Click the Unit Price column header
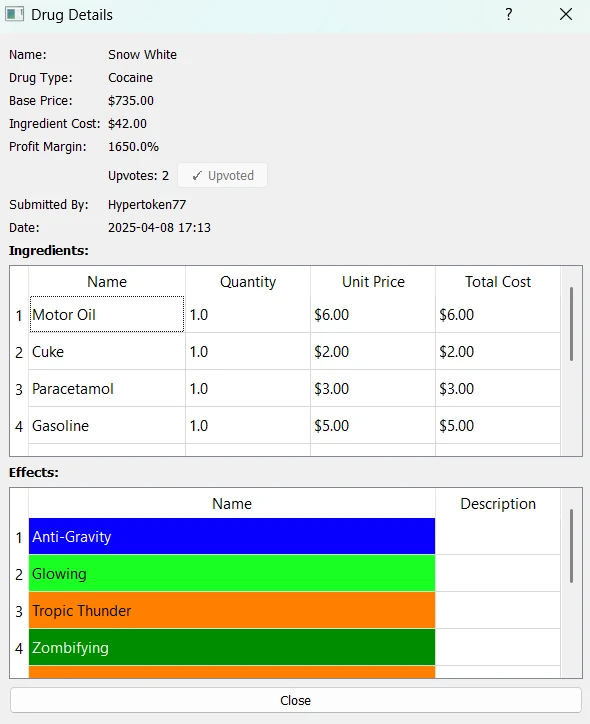Viewport: 590px width, 724px height. click(x=373, y=282)
